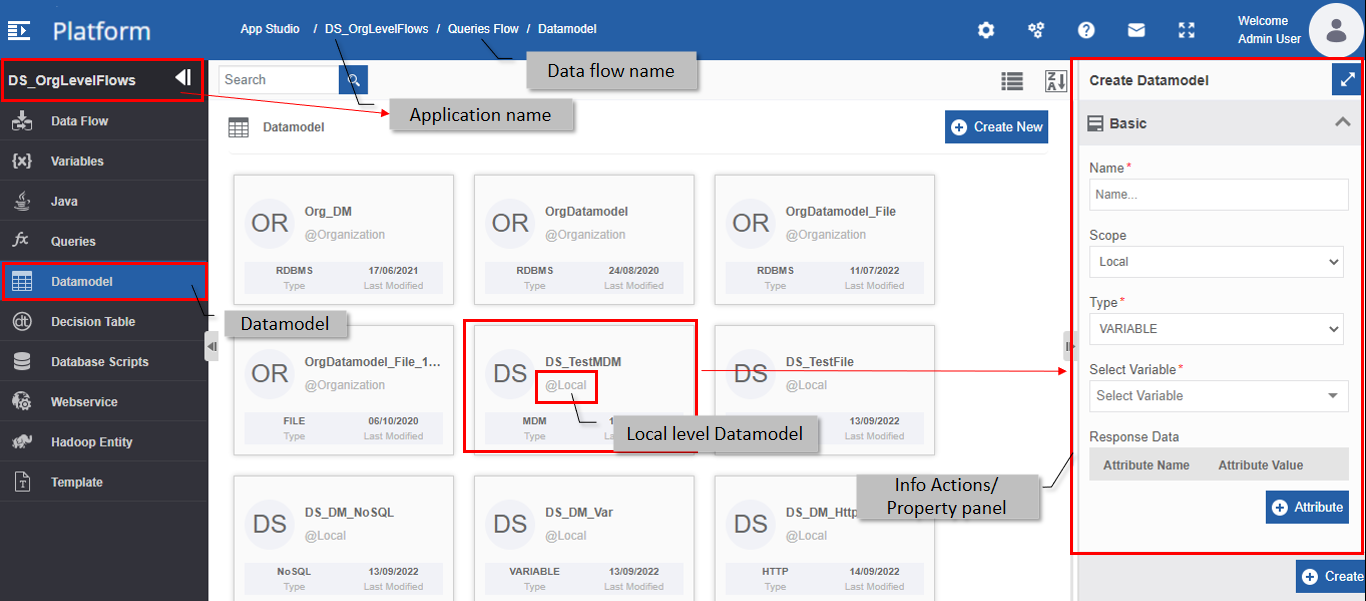Collapse the left panel with side handle
1366x601 pixels.
pyautogui.click(x=211, y=346)
